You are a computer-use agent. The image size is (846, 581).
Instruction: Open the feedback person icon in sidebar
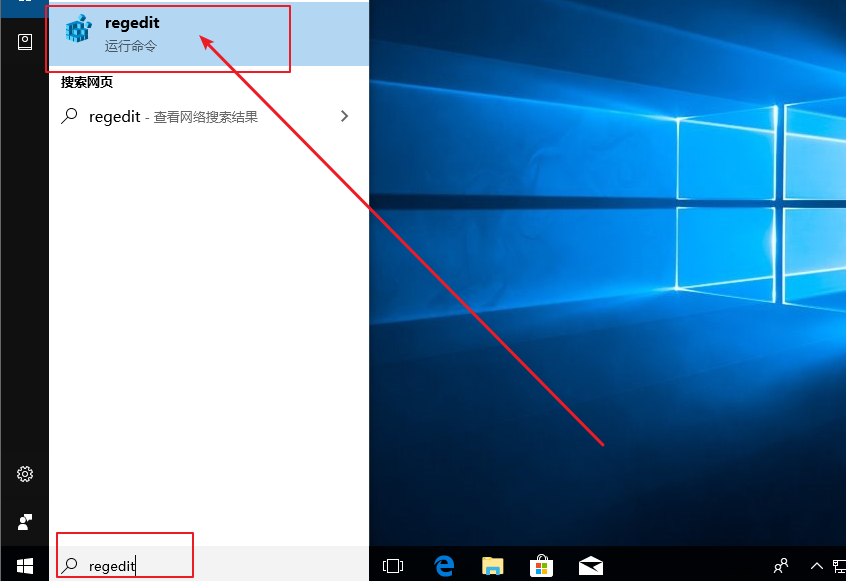[x=25, y=521]
